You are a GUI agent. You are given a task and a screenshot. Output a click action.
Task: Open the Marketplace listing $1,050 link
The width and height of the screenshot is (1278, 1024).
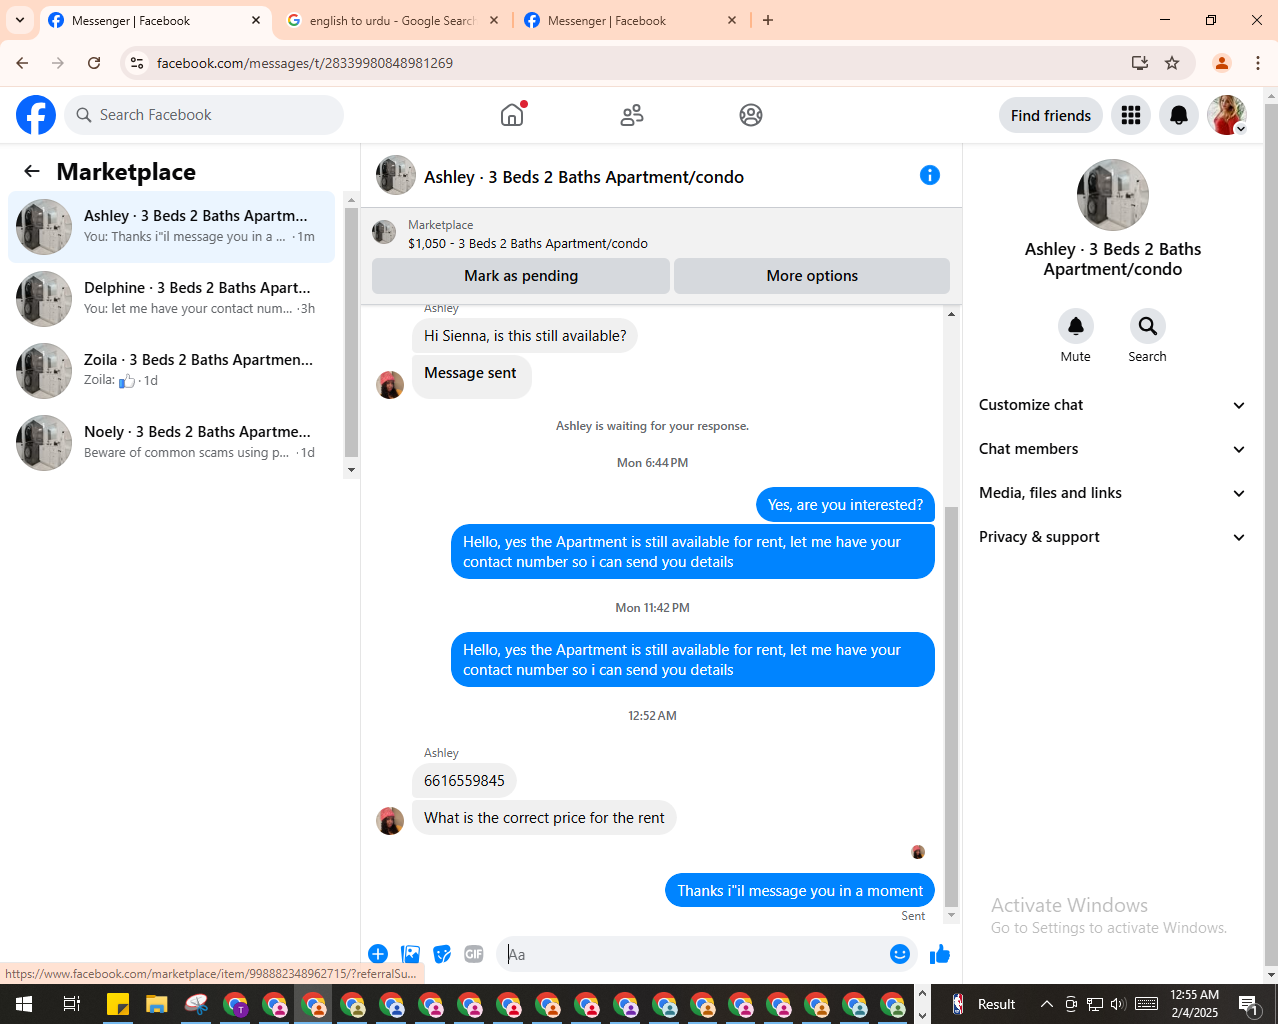pos(527,243)
